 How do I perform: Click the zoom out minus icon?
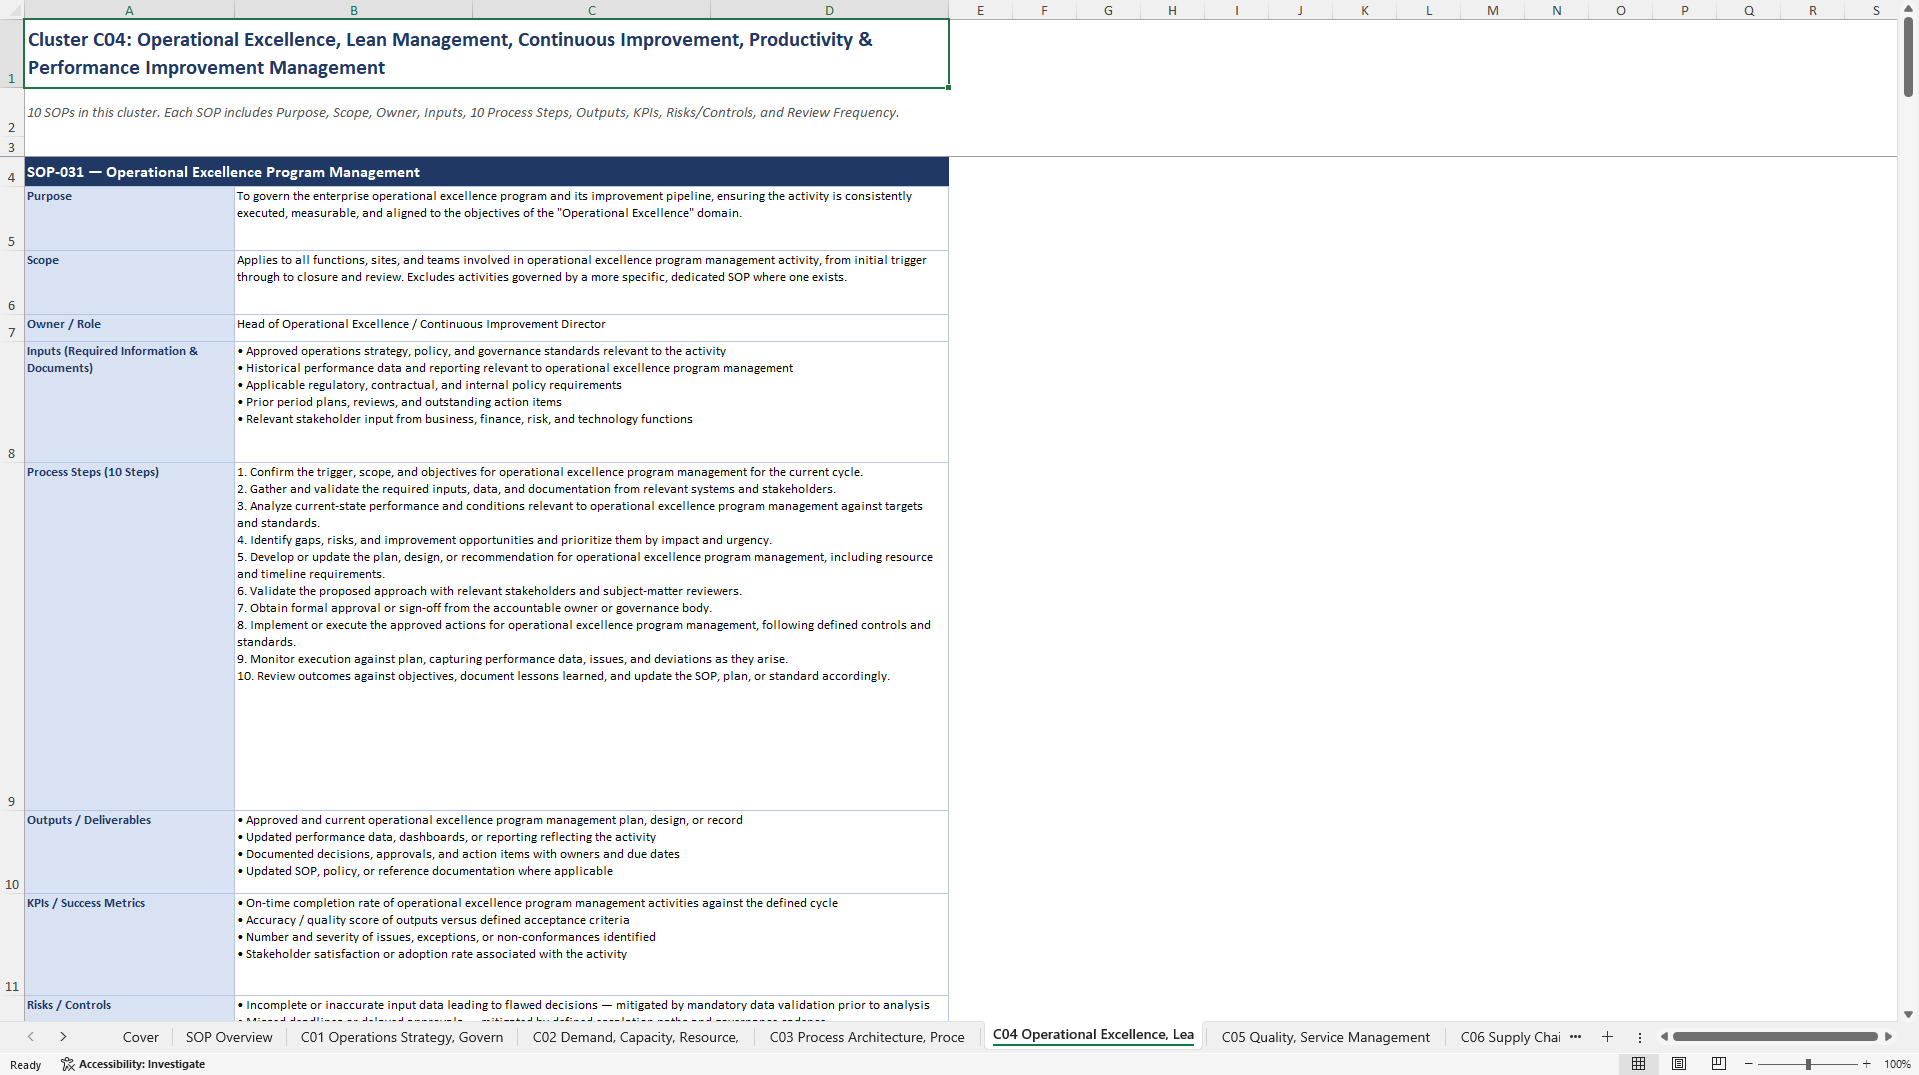coord(1749,1064)
